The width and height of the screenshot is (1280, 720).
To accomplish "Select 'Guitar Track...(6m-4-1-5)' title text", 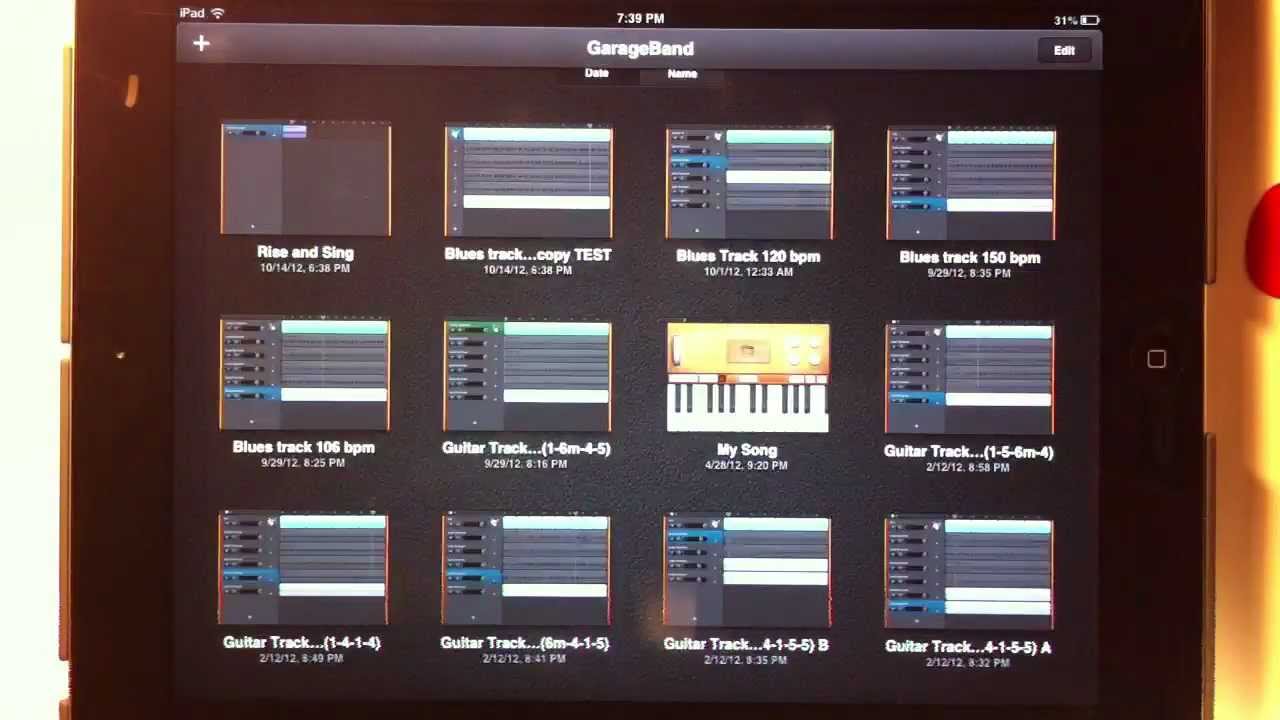I will 525,643.
